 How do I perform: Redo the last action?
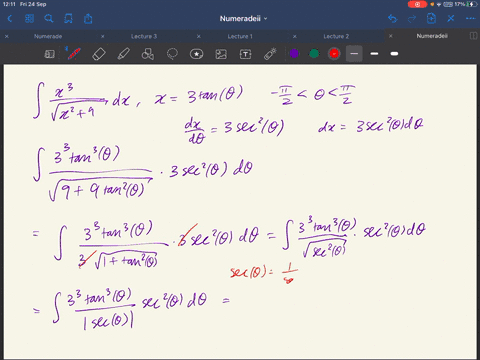pyautogui.click(x=412, y=19)
